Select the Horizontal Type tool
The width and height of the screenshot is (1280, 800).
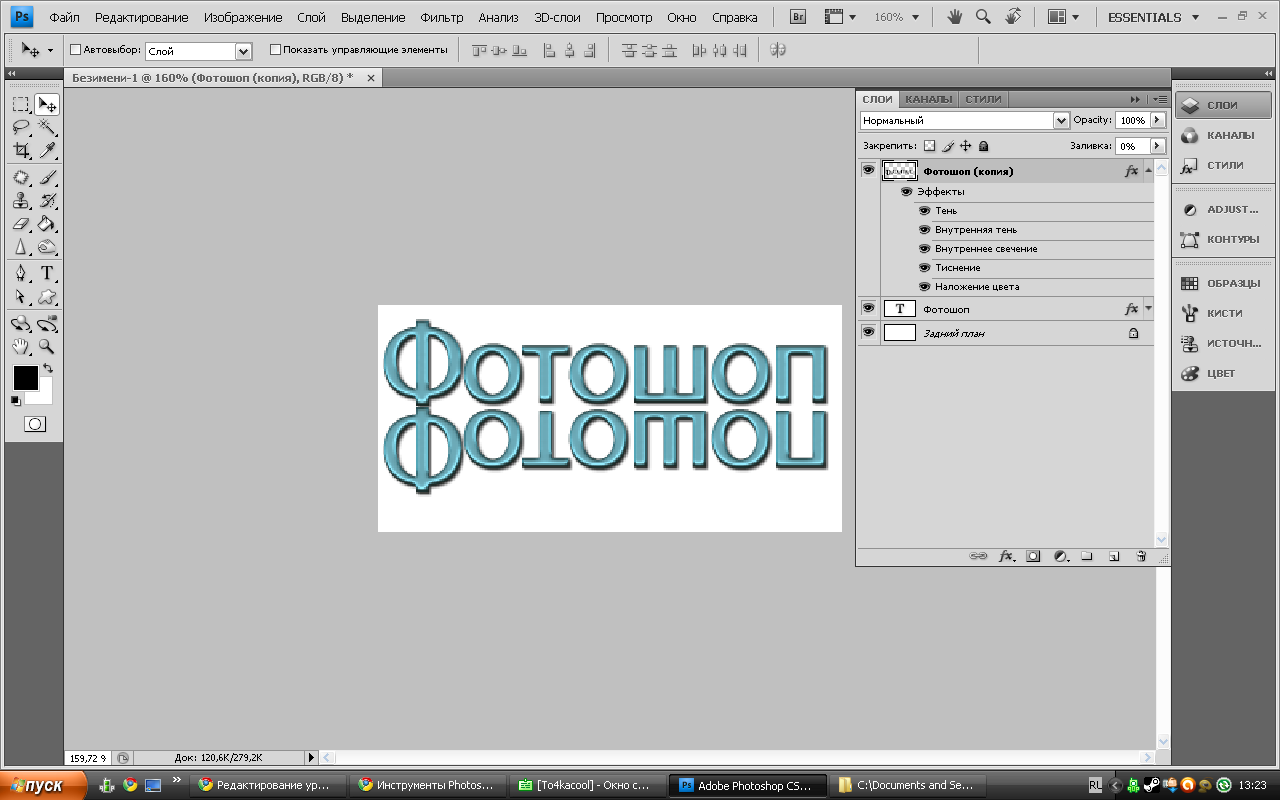pos(46,273)
